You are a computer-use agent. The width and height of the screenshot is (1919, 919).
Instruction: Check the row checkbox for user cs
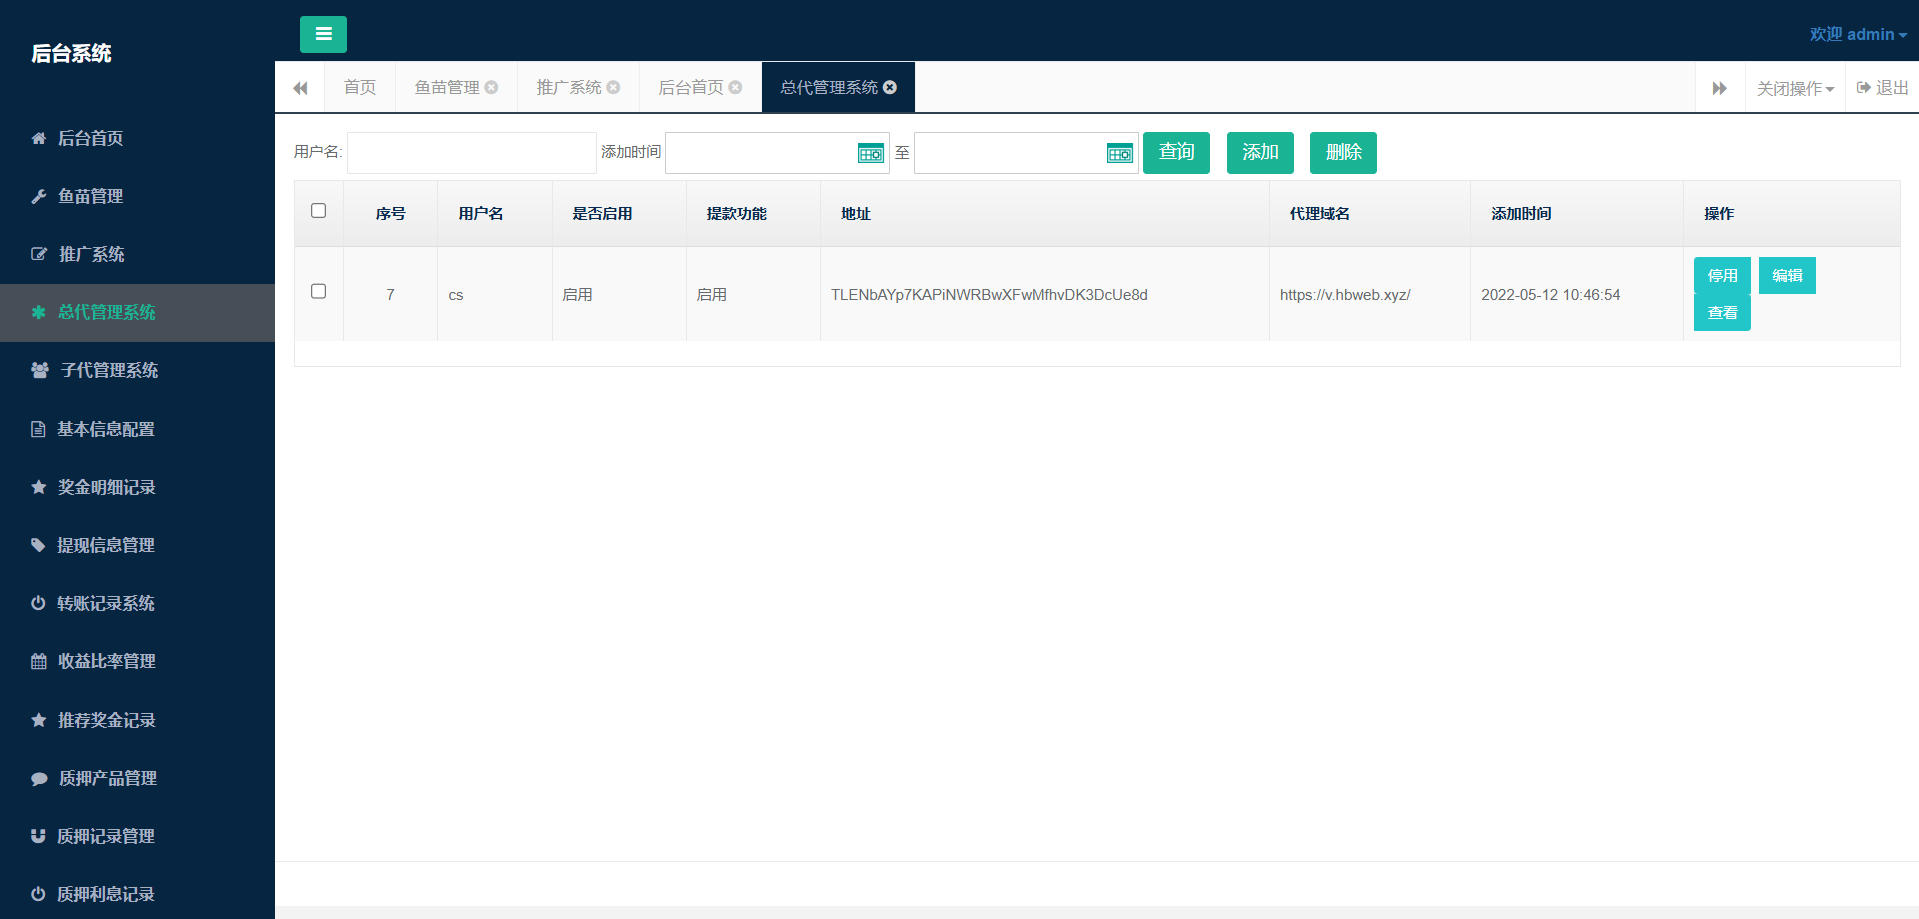(319, 291)
